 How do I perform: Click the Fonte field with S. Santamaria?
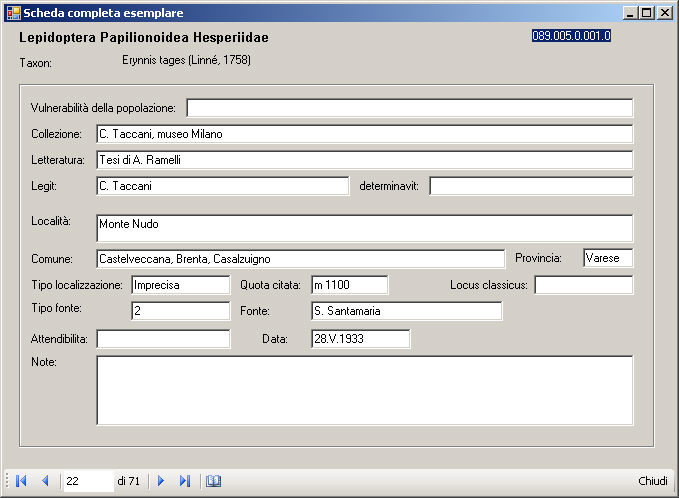[407, 311]
